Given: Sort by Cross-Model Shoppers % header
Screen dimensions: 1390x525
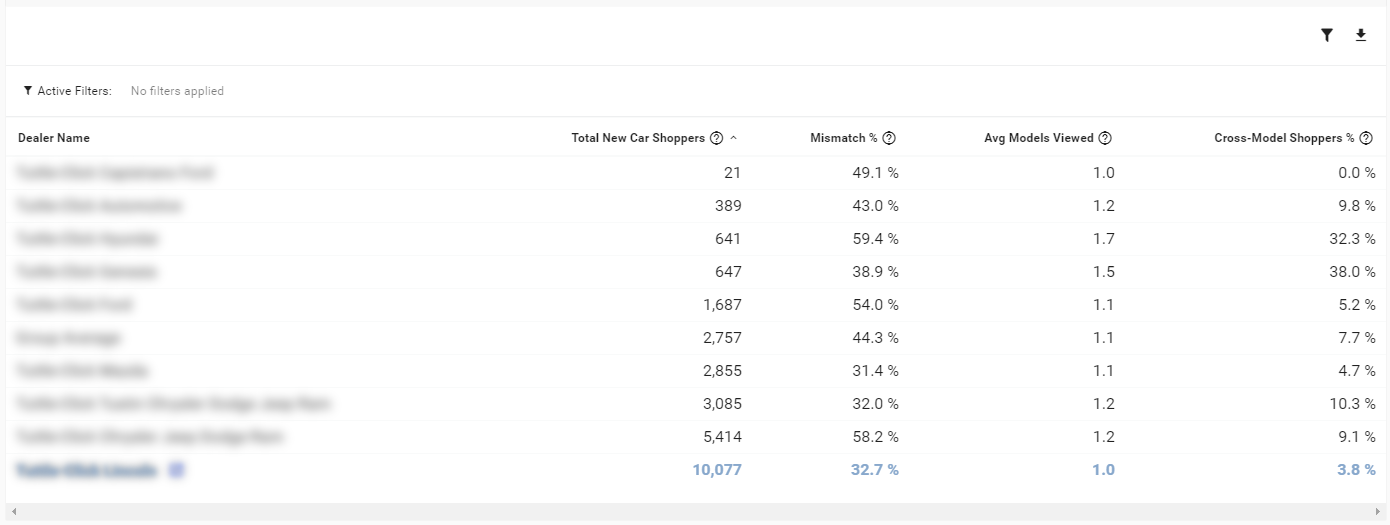Looking at the screenshot, I should (x=1284, y=138).
